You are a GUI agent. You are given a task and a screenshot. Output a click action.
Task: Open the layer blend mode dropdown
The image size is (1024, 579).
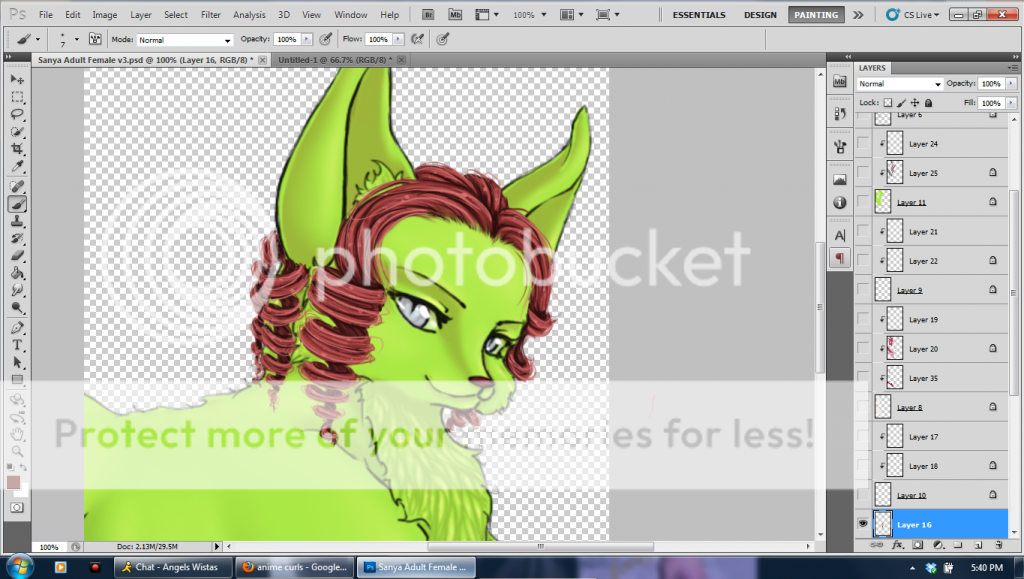click(899, 84)
